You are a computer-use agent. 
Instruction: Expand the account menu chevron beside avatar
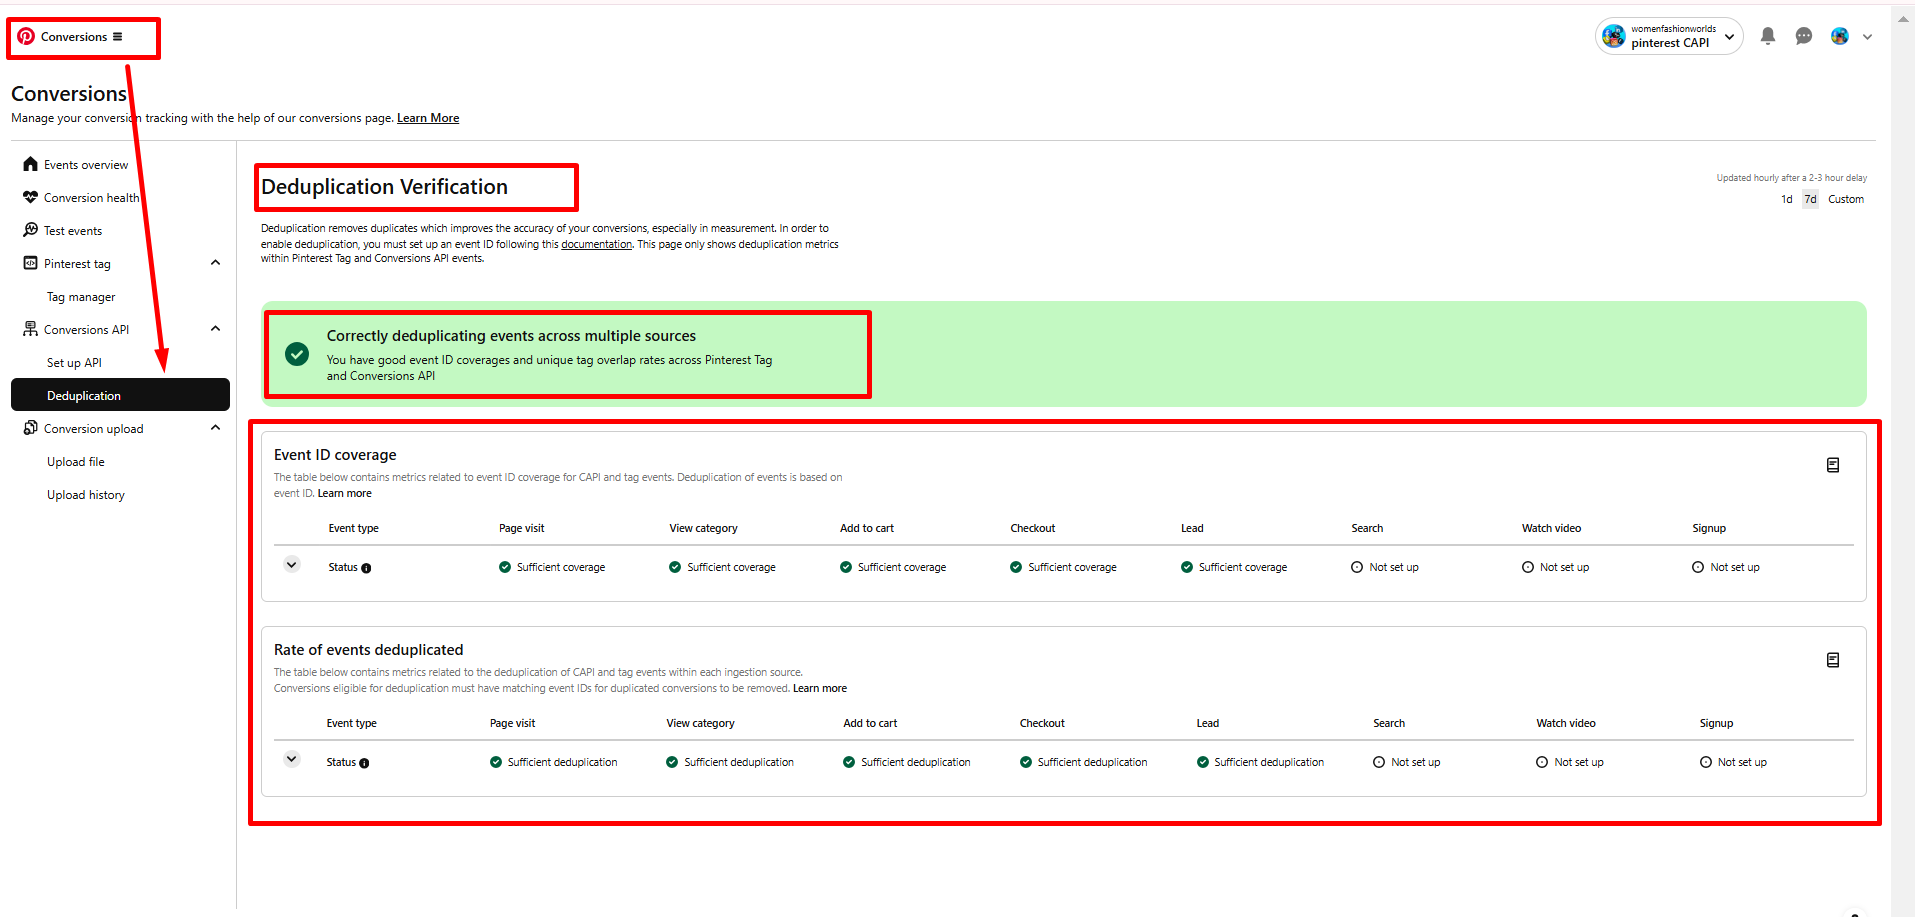(1867, 37)
